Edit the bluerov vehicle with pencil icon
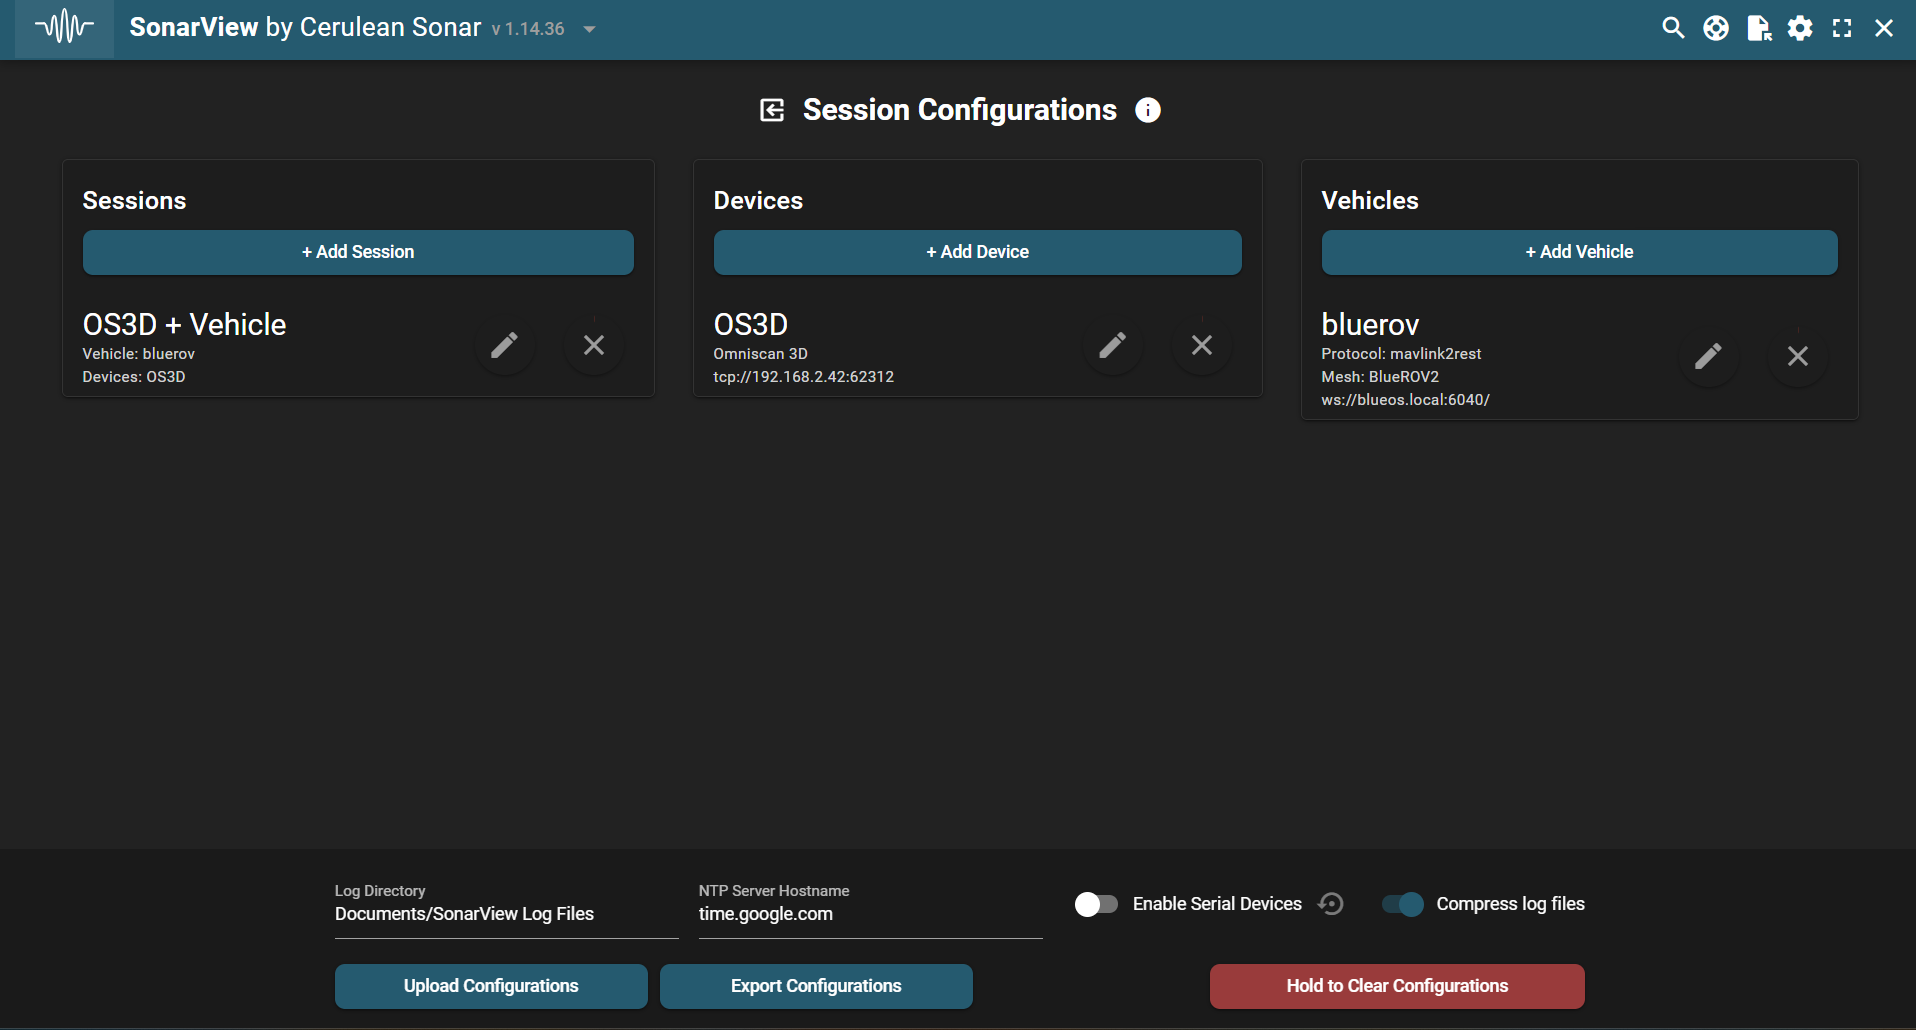The image size is (1916, 1030). click(1708, 356)
